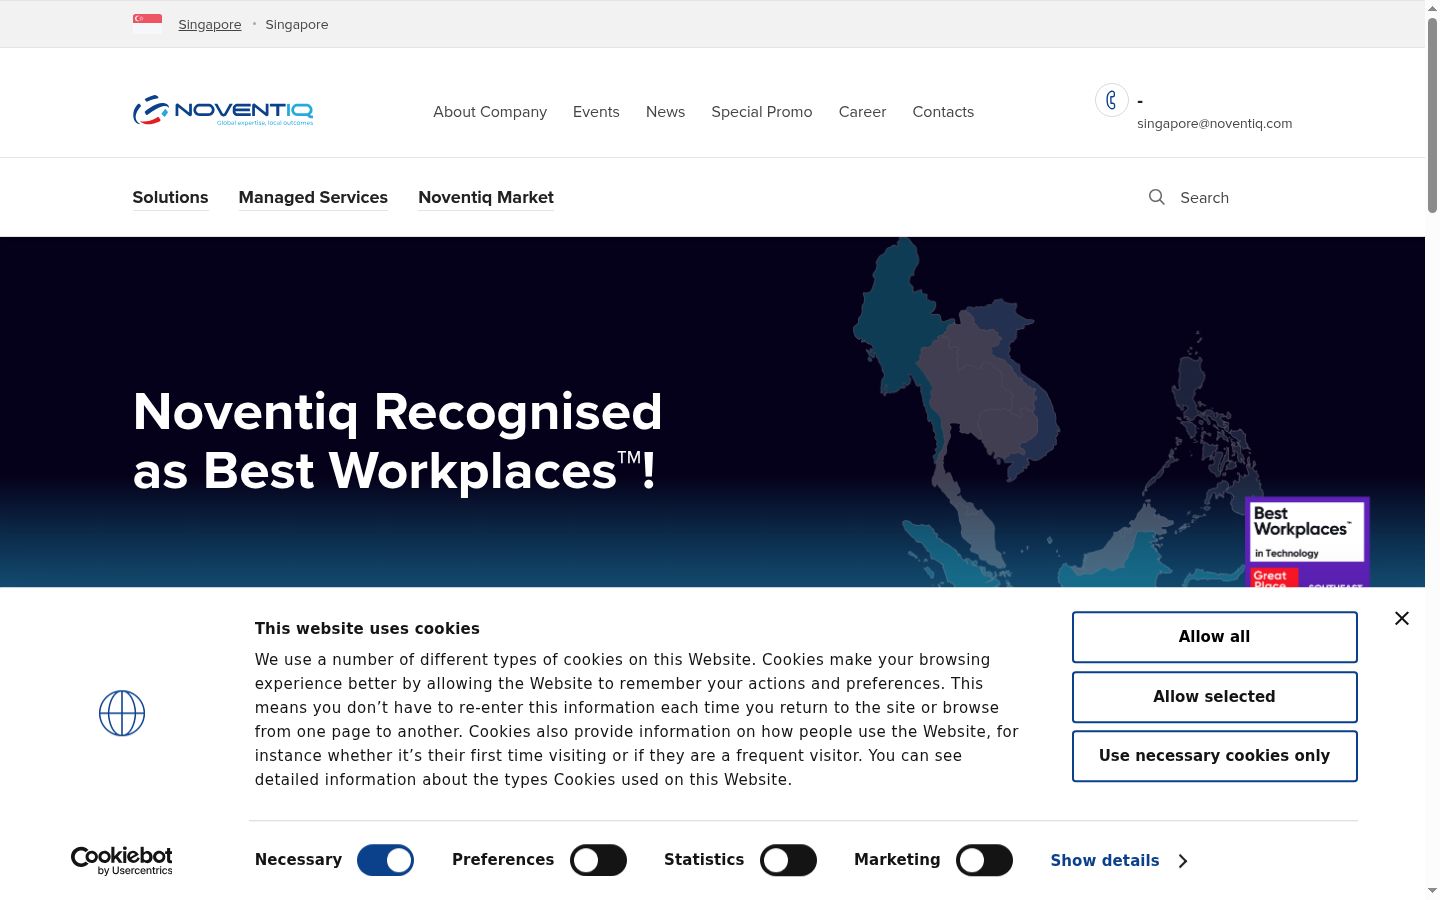Click the 'This website uses cookies' heading
Screen dimensions: 1440x900
[367, 628]
